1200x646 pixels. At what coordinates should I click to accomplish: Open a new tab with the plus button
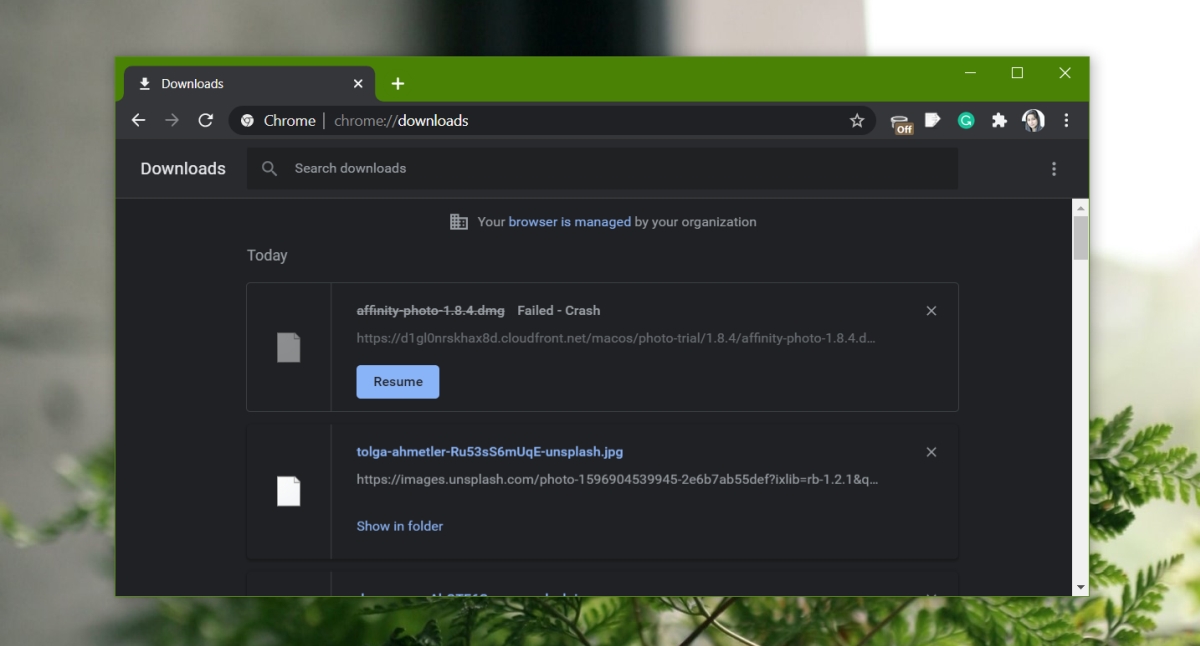(x=398, y=84)
